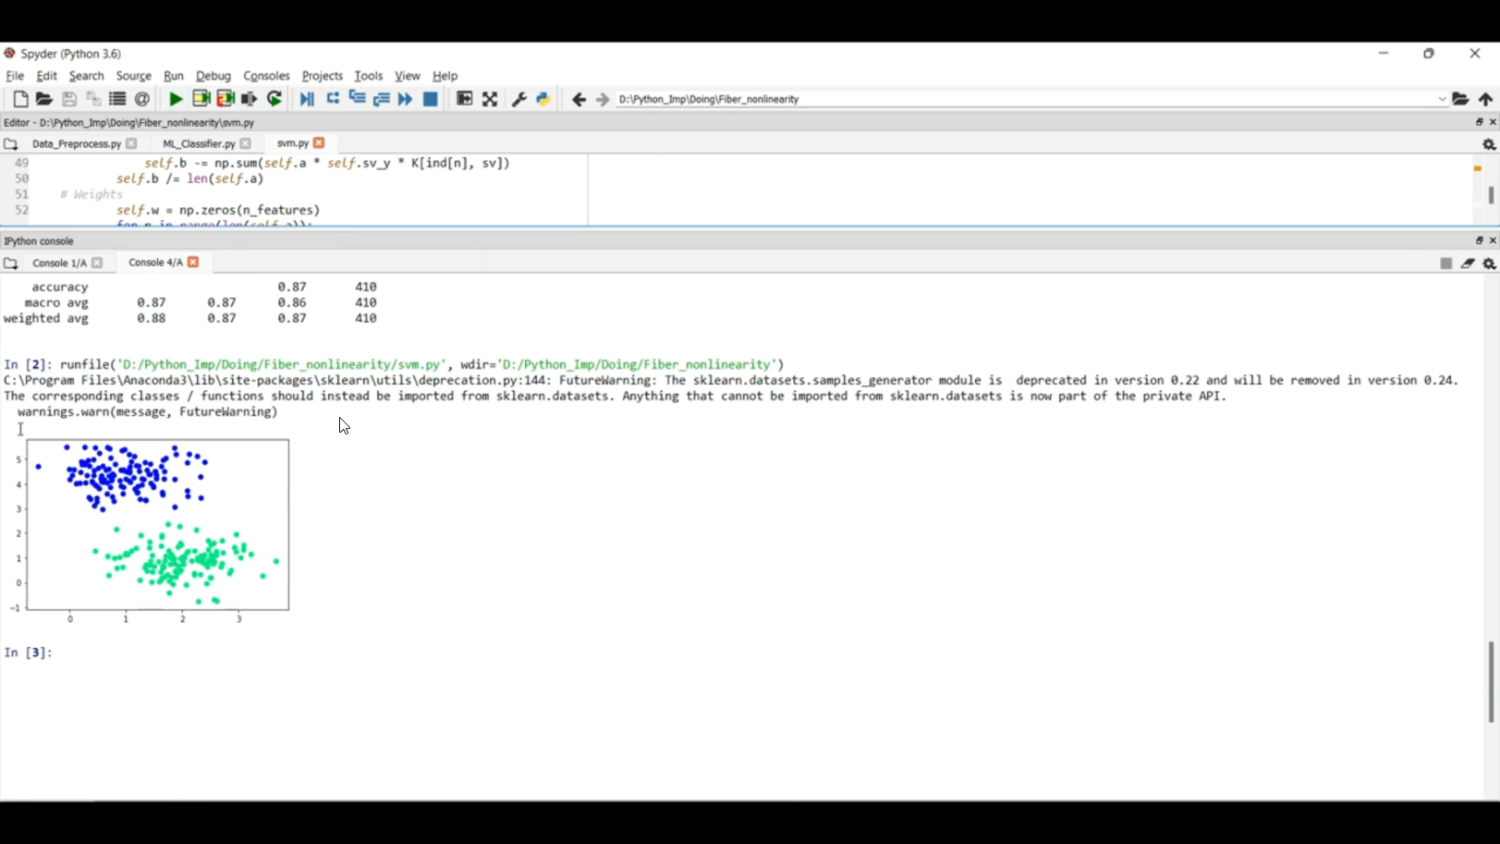Open the PYTHONPATH manager Python icon
Viewport: 1500px width, 844px height.
(543, 99)
